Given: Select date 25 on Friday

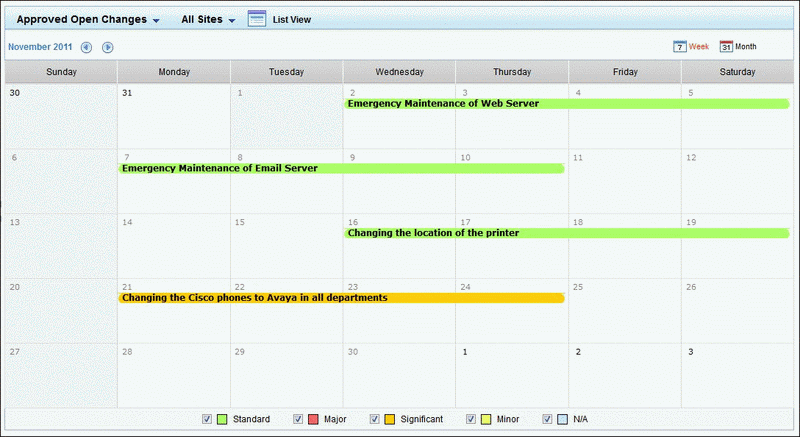Looking at the screenshot, I should coord(578,287).
